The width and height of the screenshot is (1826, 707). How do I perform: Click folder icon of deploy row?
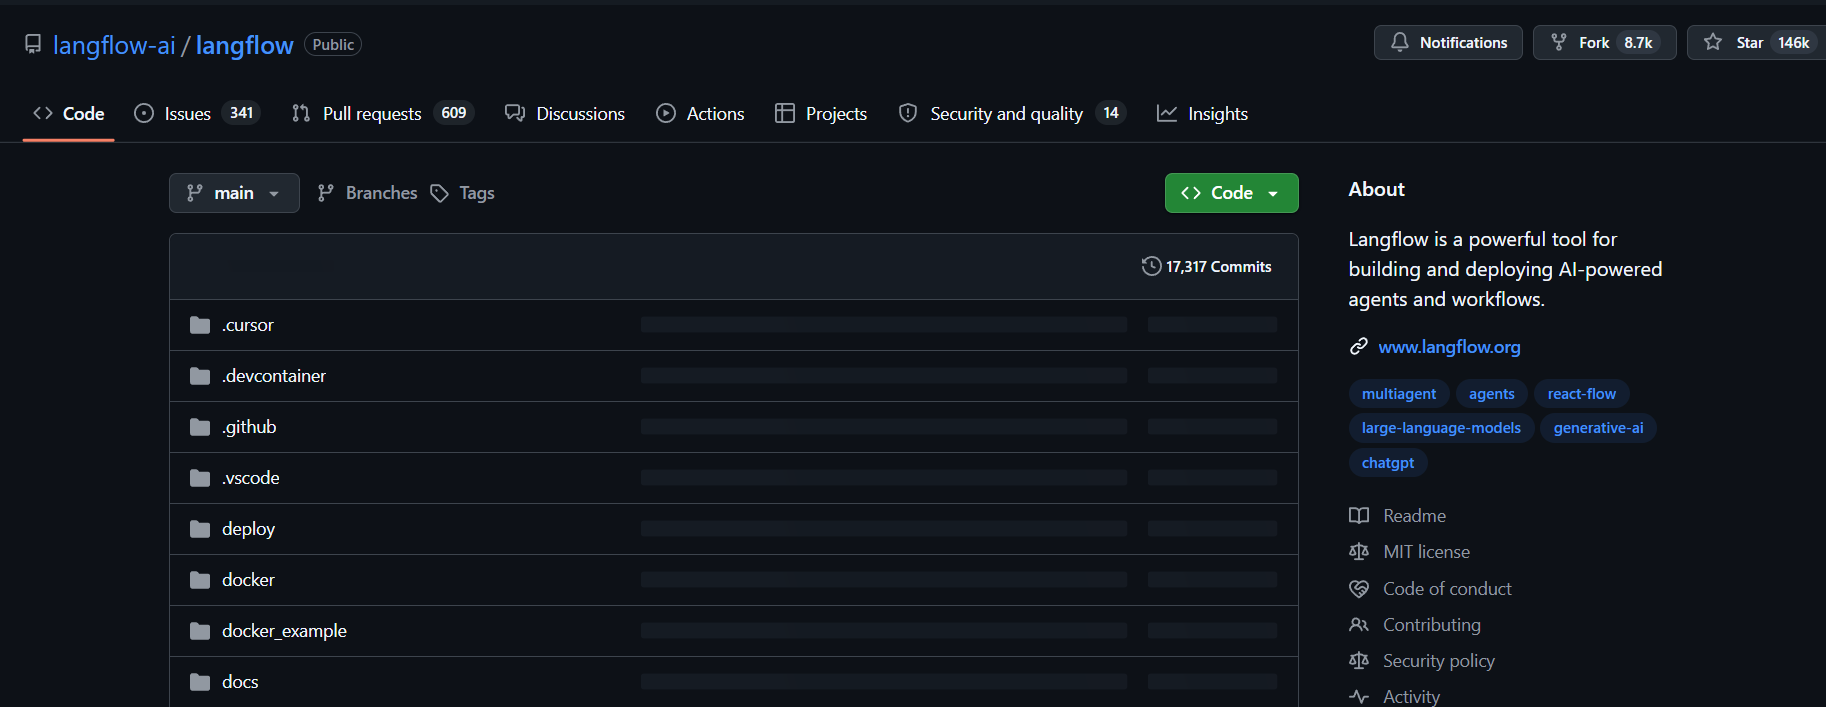click(x=200, y=529)
